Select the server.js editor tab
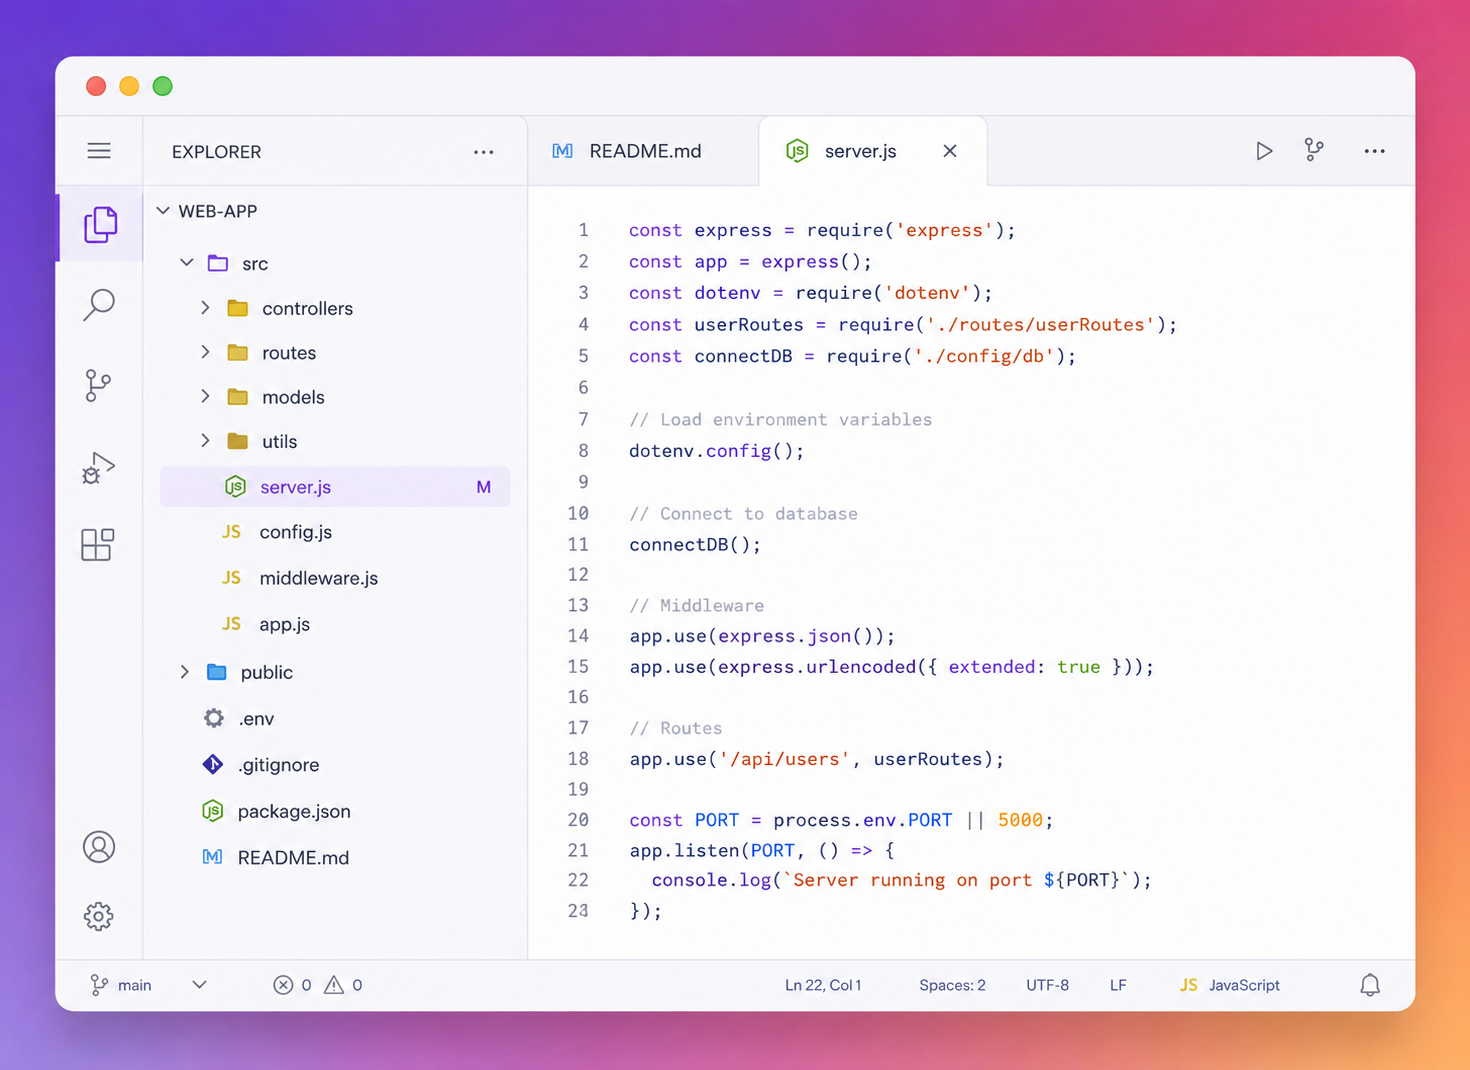The image size is (1470, 1070). point(873,151)
